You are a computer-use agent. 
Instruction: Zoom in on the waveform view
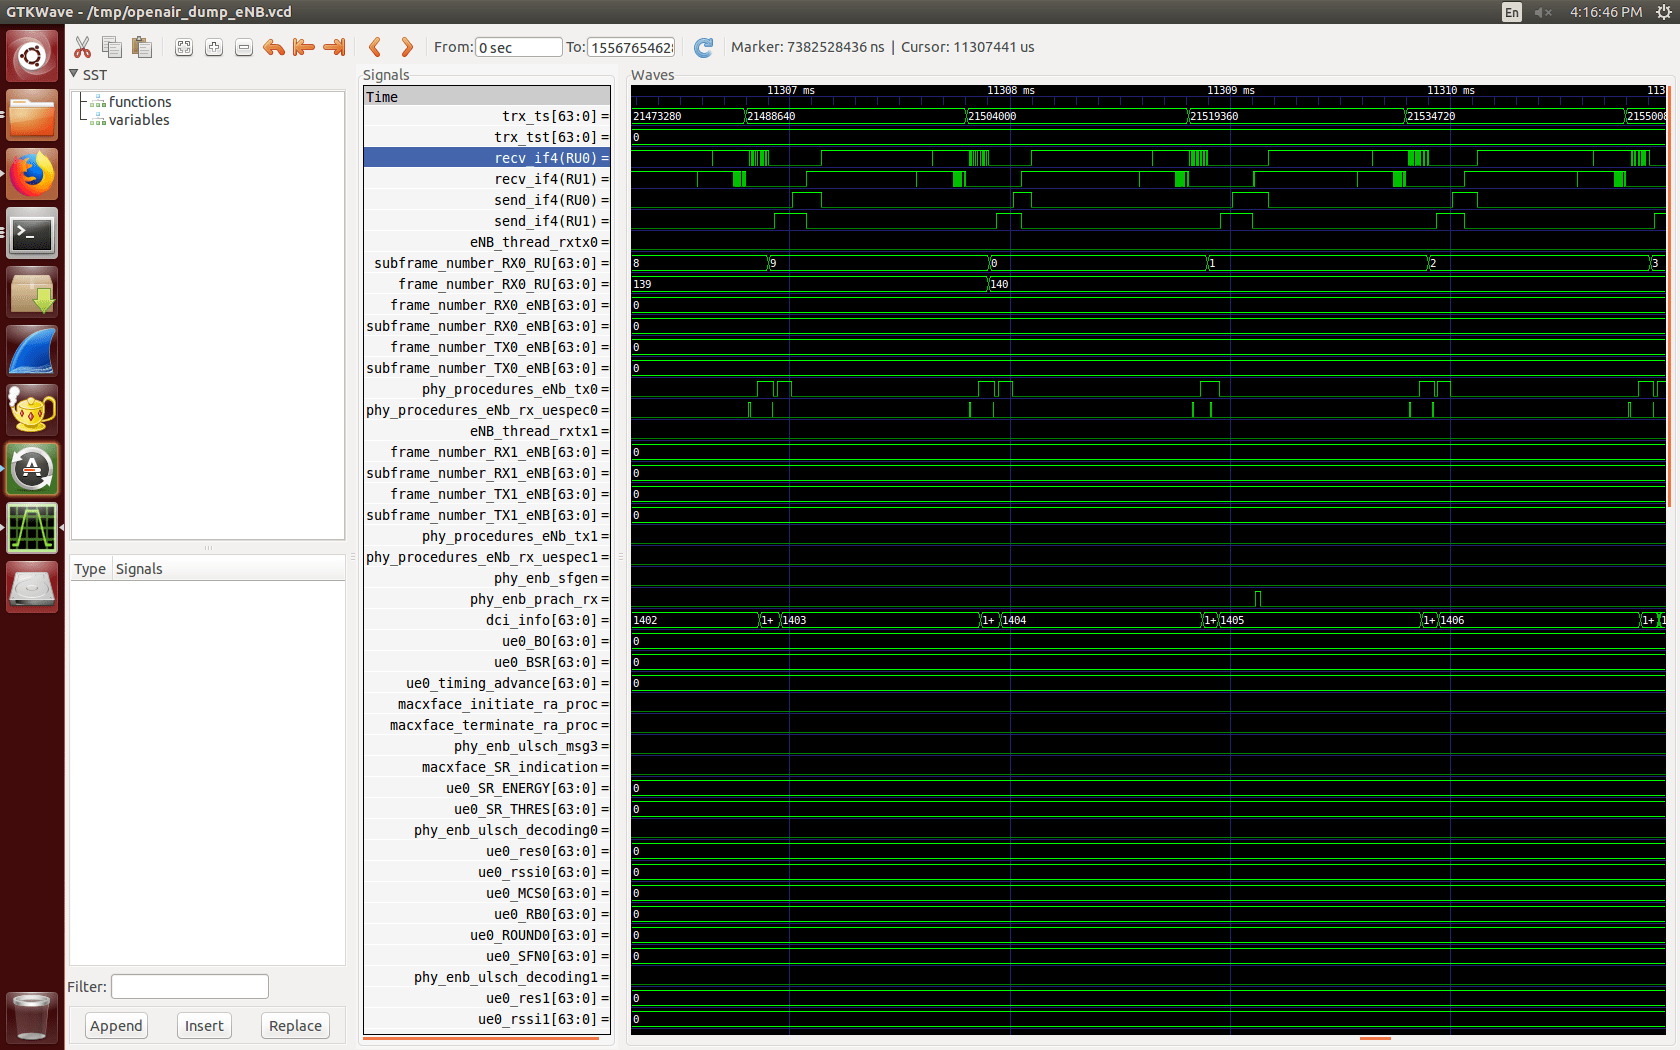(x=213, y=47)
